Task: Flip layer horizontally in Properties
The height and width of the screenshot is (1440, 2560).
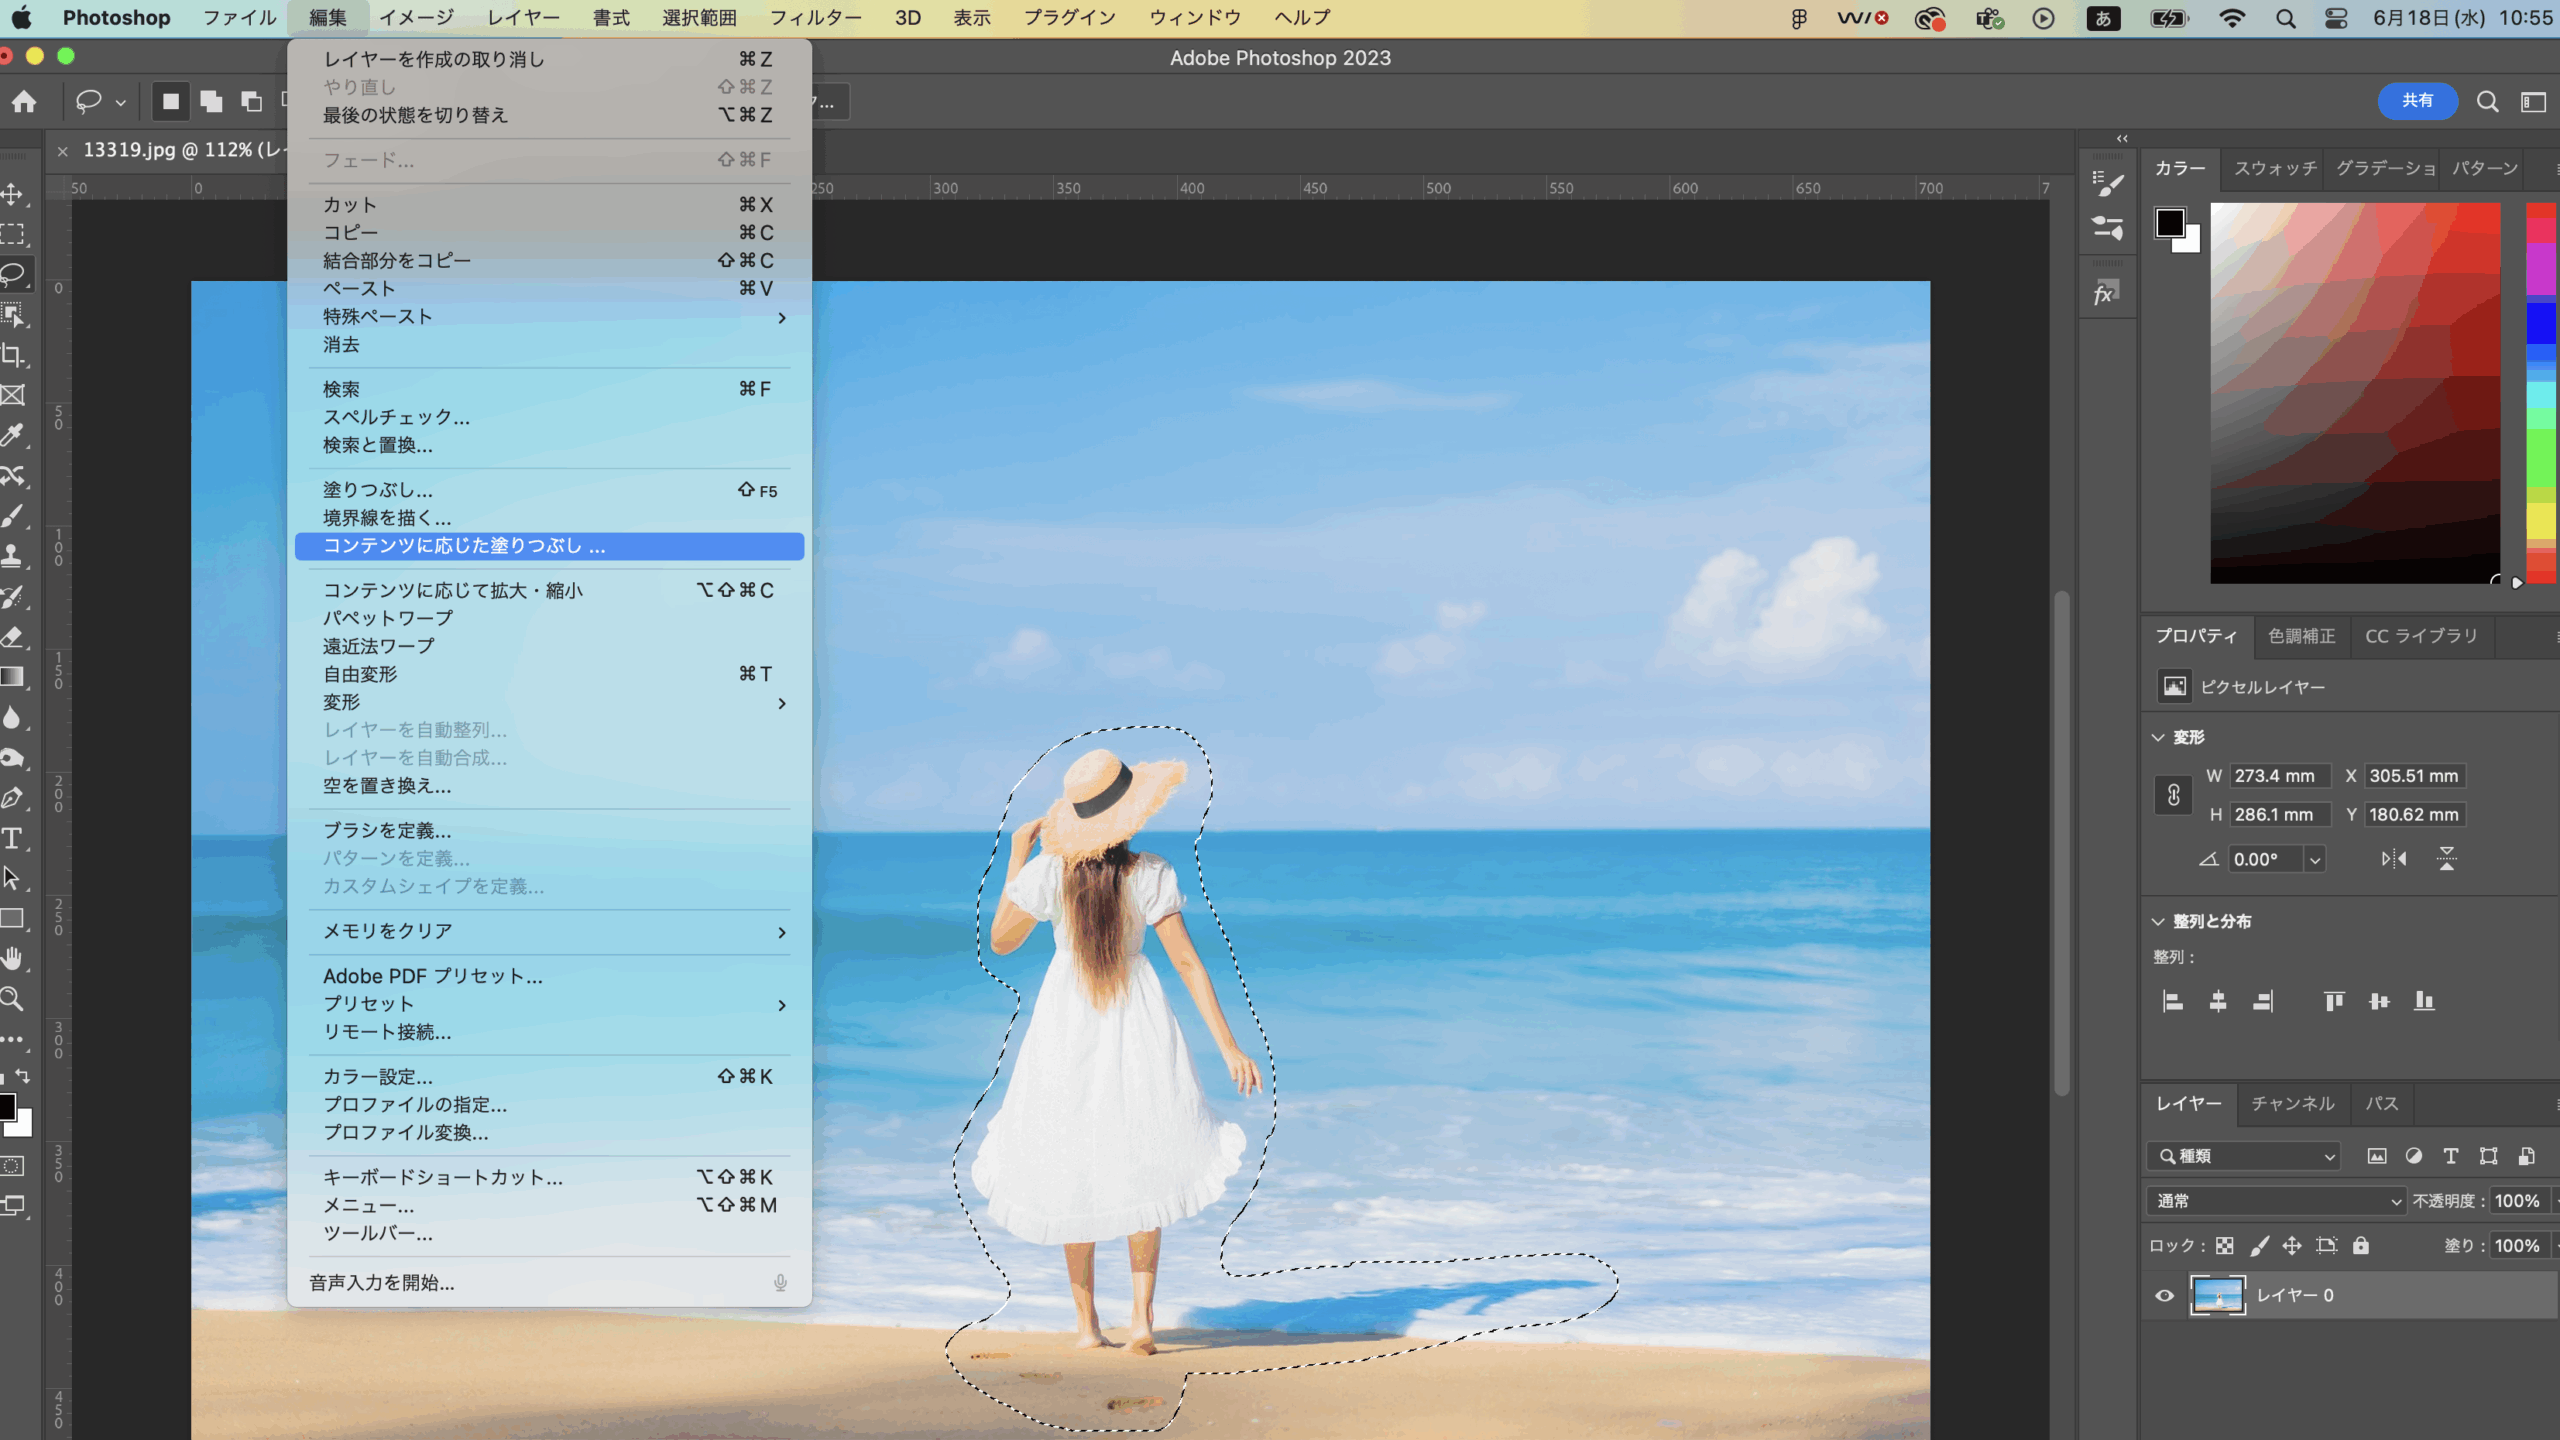Action: click(2394, 858)
